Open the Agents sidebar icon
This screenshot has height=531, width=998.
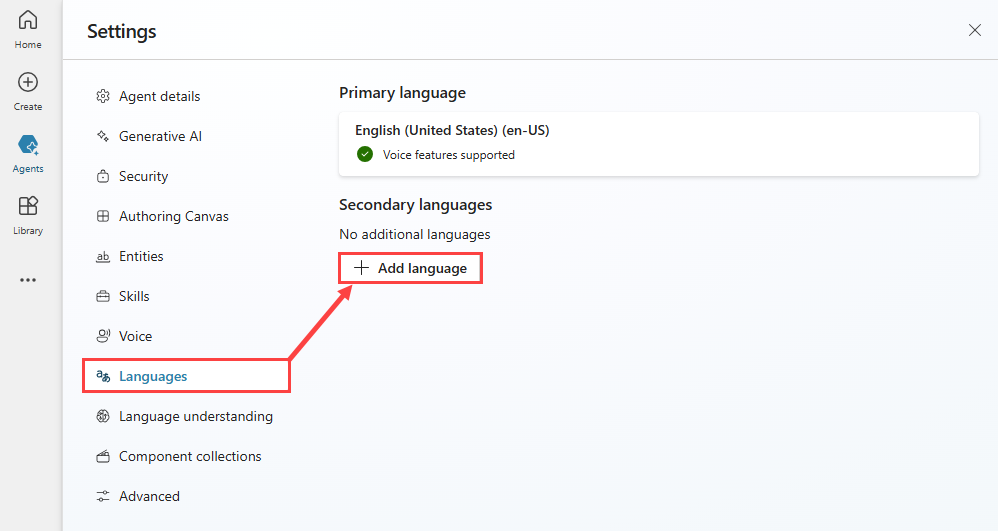pyautogui.click(x=28, y=145)
